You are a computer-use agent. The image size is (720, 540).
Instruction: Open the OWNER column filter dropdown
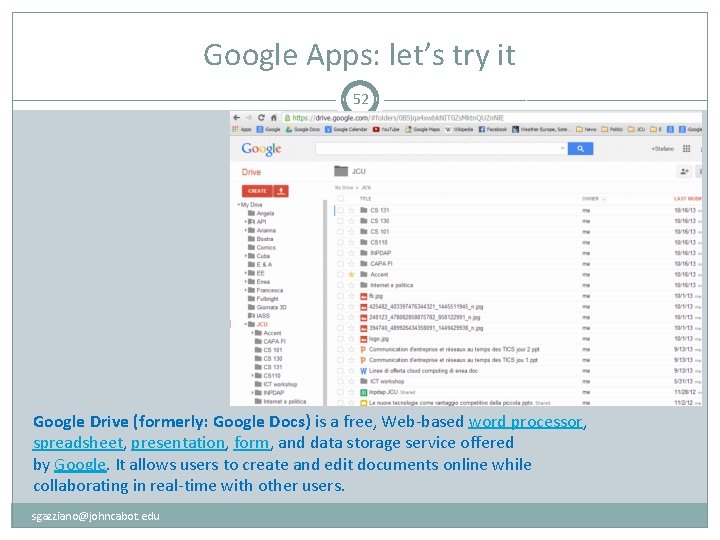tap(604, 199)
